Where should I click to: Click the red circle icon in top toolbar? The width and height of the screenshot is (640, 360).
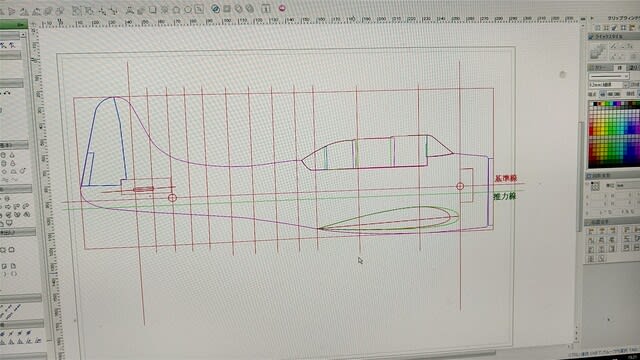point(282,8)
